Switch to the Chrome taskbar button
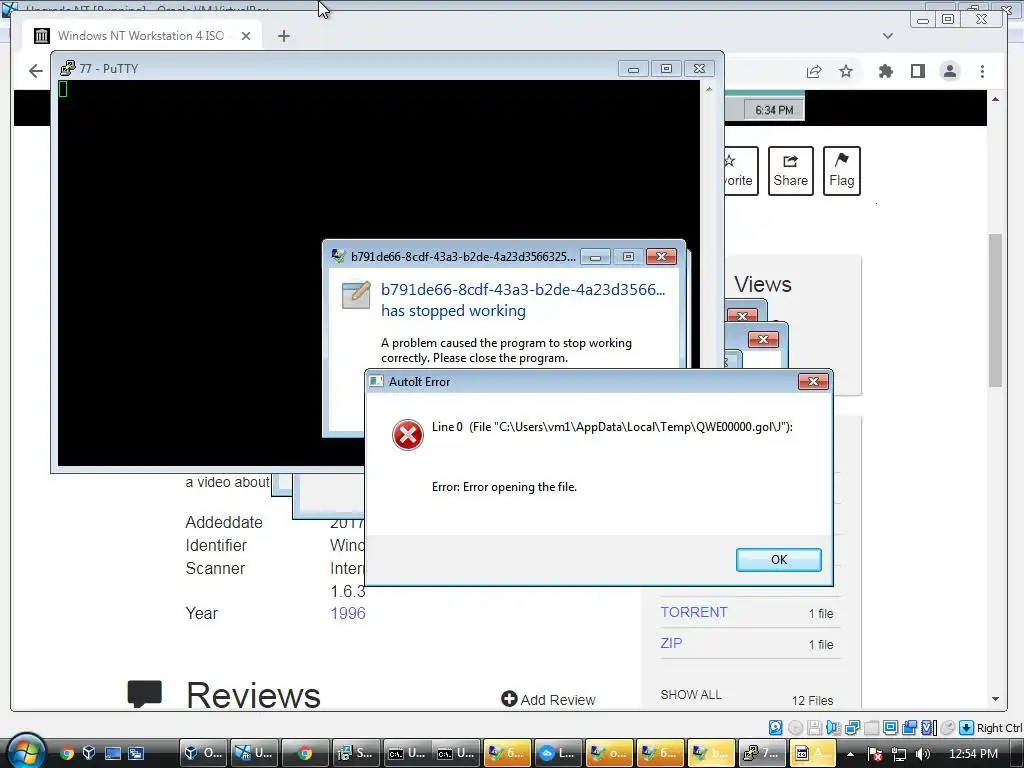 306,753
